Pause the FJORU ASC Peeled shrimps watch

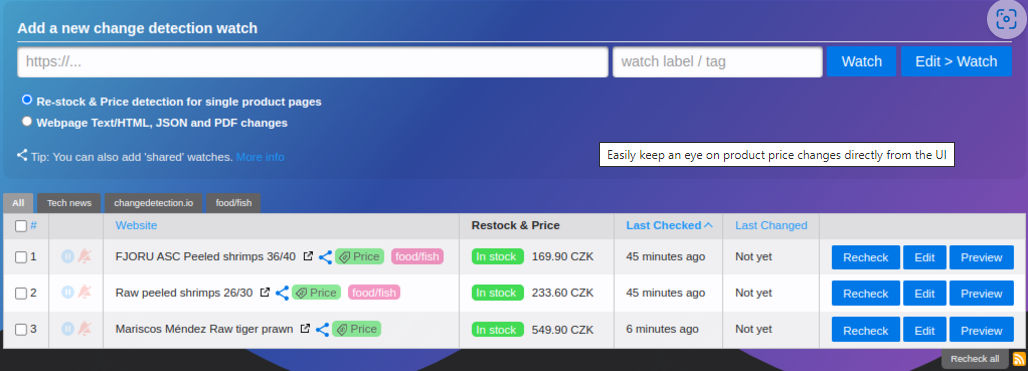click(68, 256)
